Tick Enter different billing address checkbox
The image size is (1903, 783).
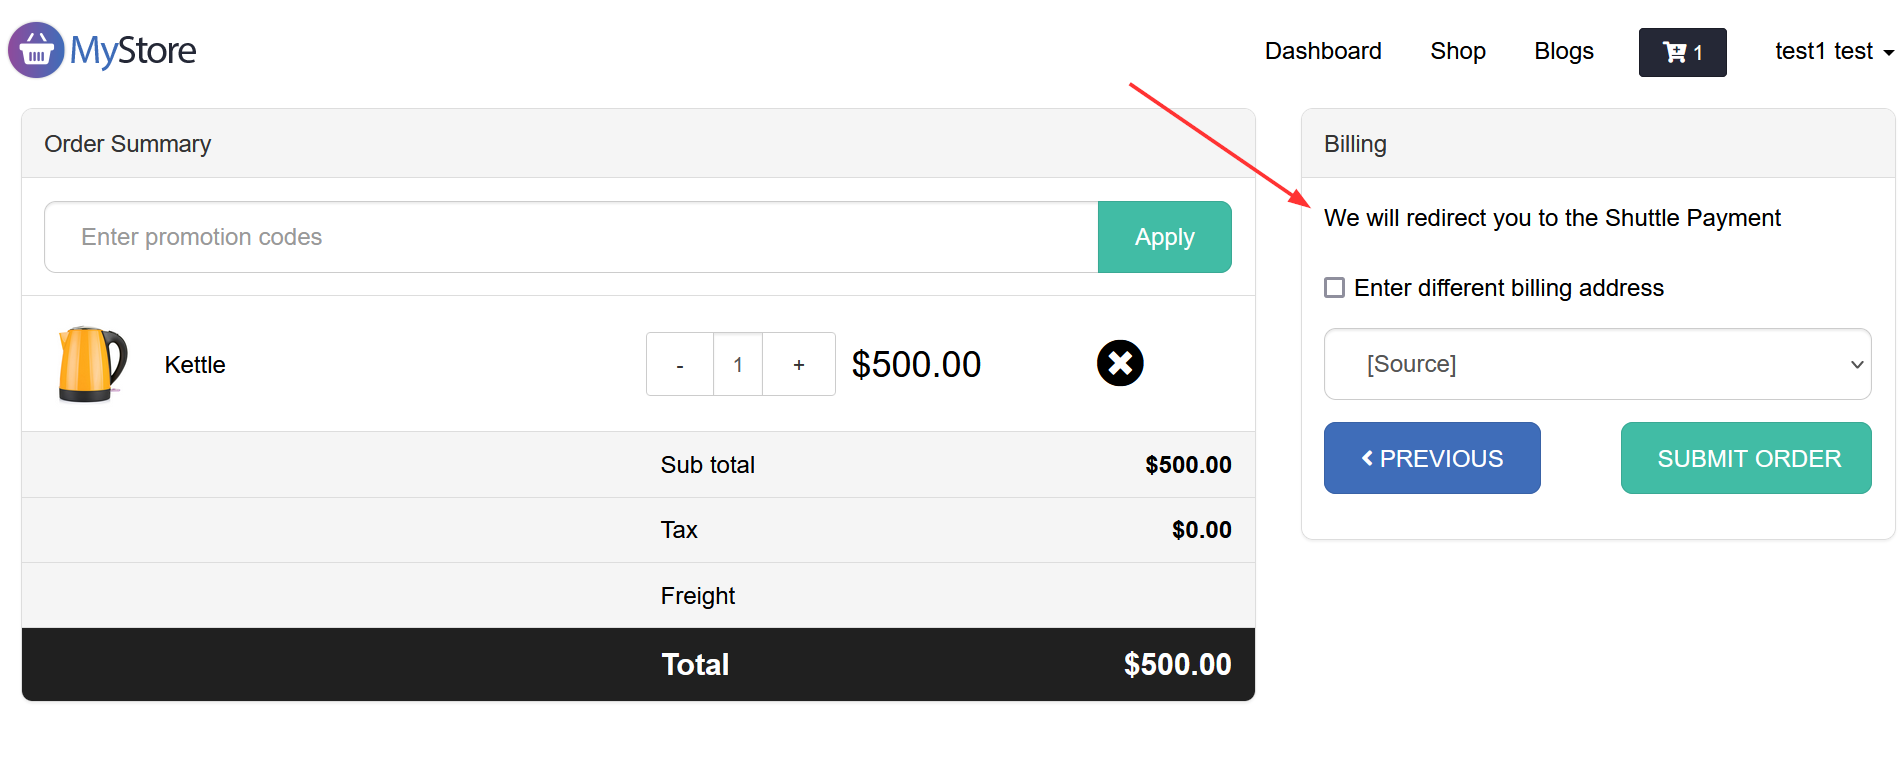click(1334, 288)
